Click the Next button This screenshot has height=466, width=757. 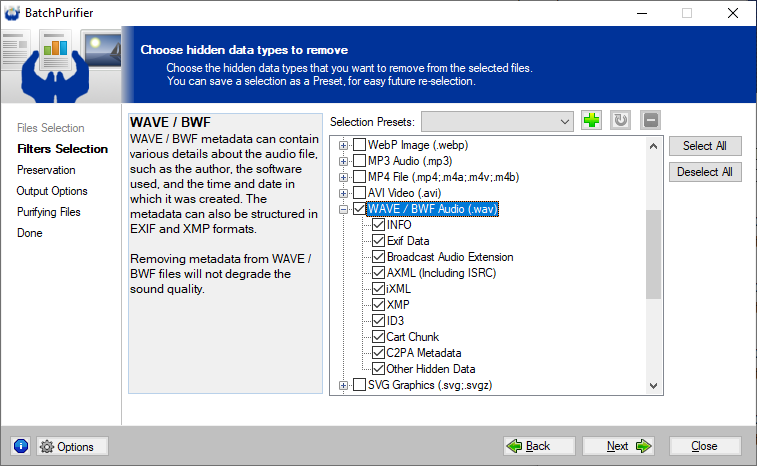click(618, 446)
